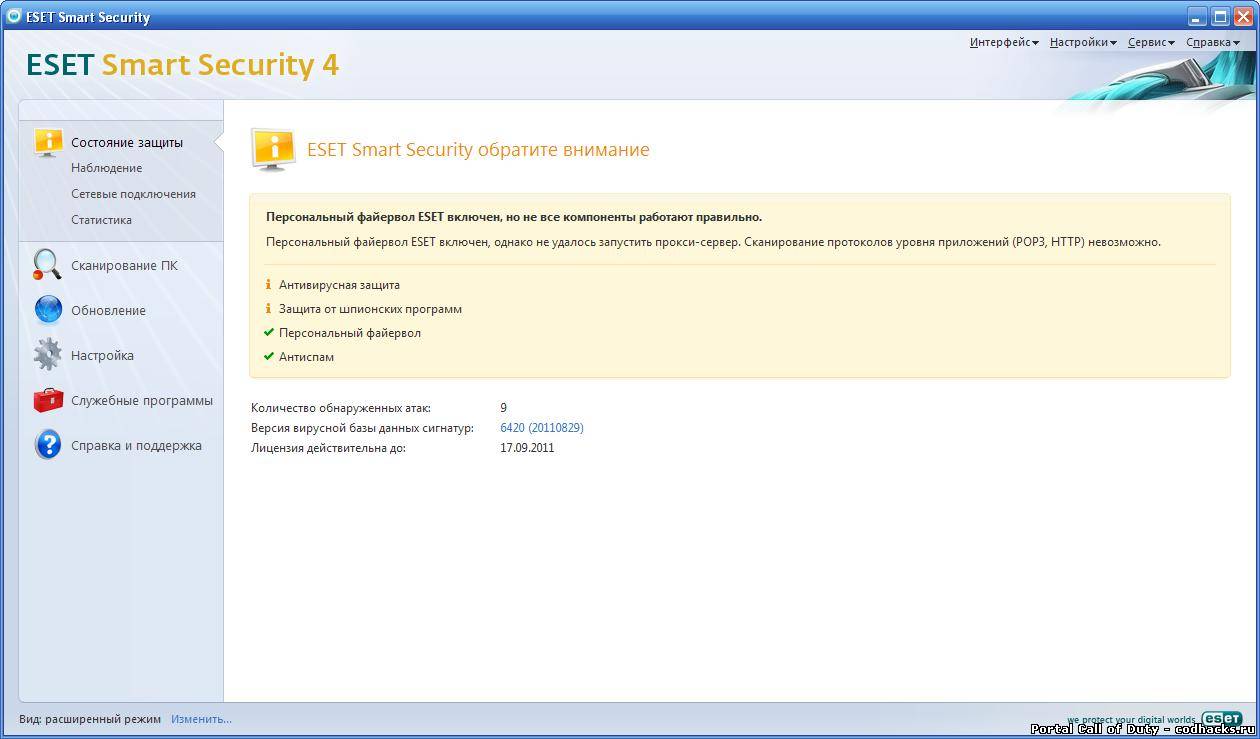Click the Сканирование ПК magnifier icon
Viewport: 1260px width, 739px height.
pyautogui.click(x=47, y=265)
